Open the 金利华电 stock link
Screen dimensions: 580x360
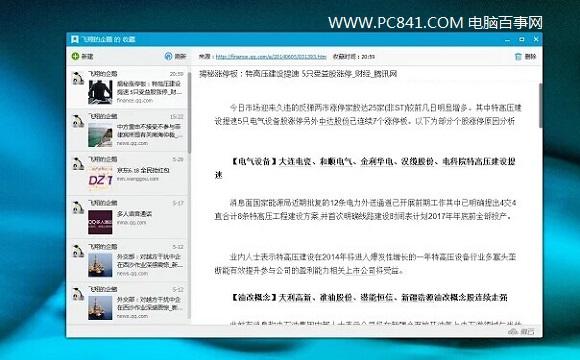(x=377, y=162)
